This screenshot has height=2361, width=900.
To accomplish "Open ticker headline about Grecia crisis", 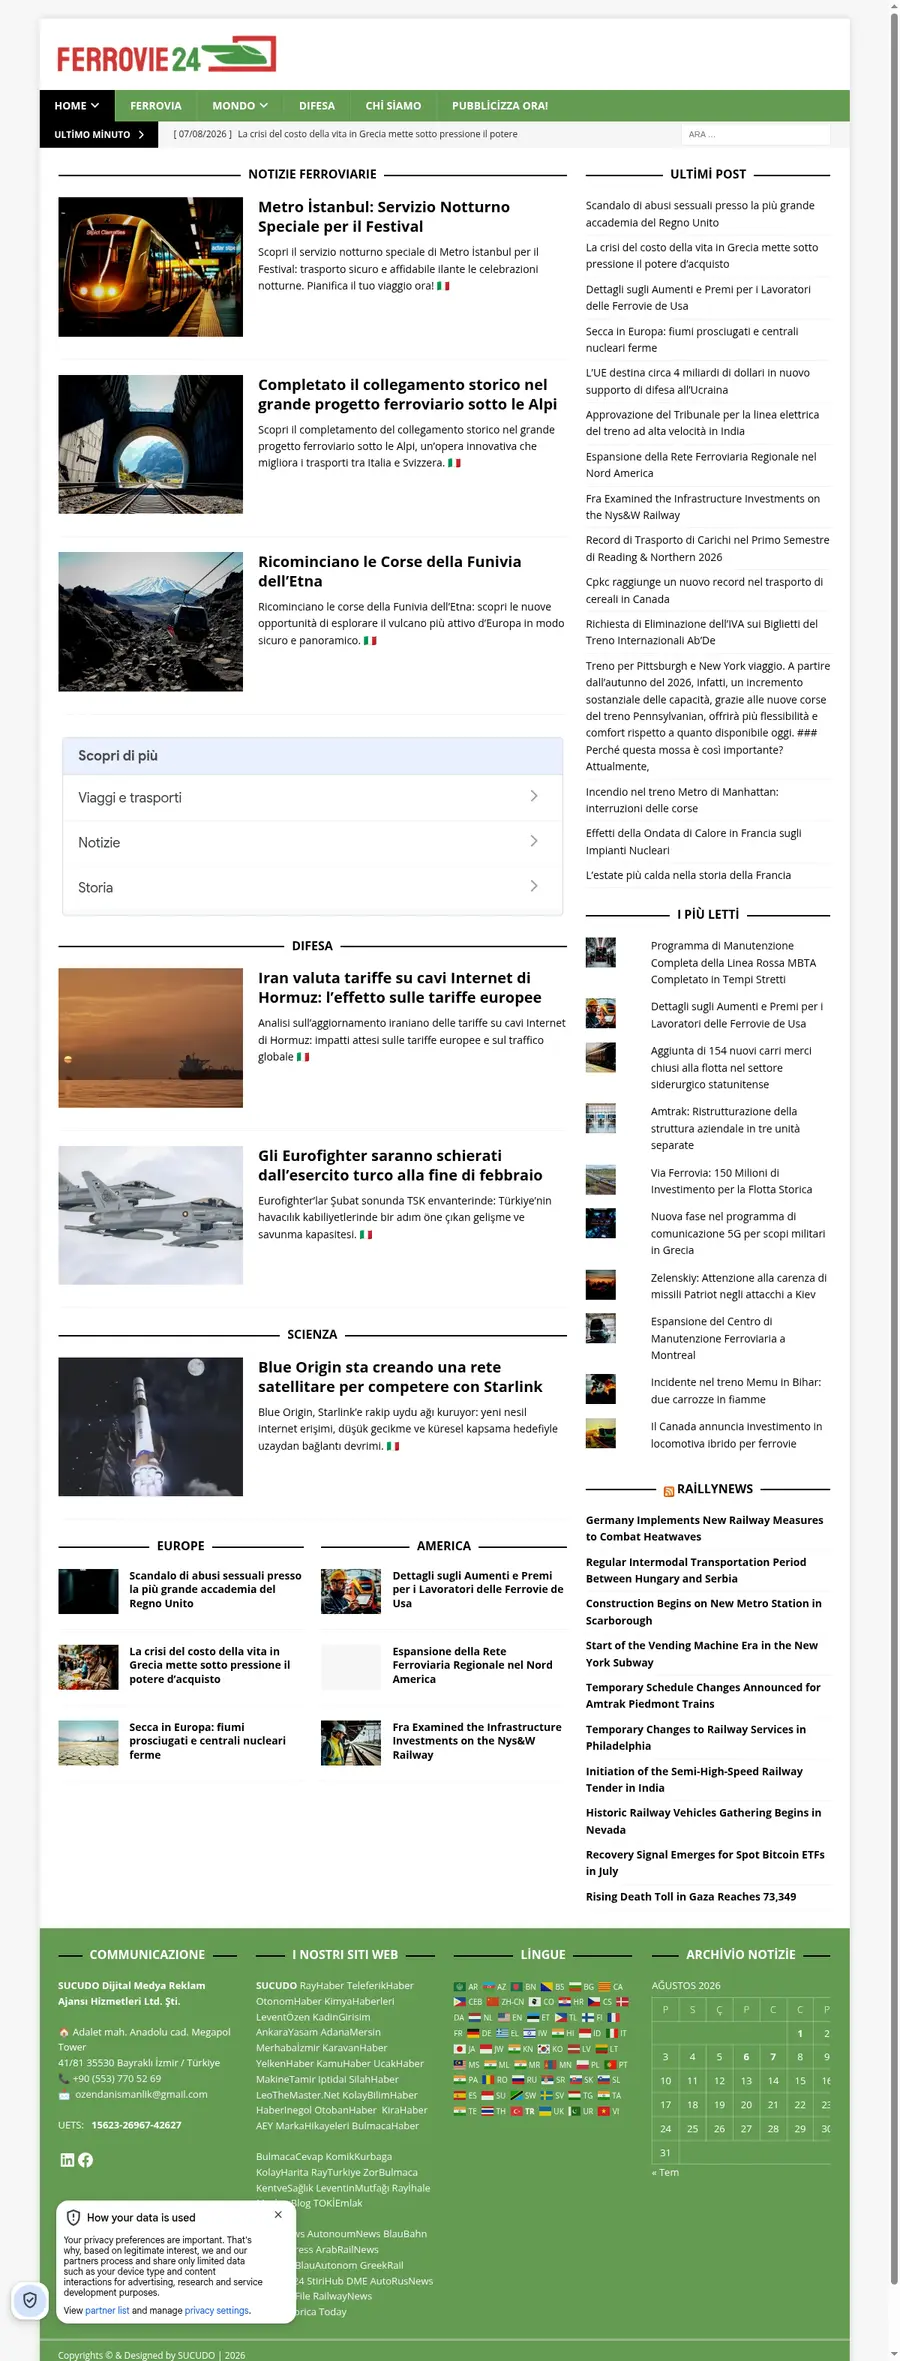I will click(377, 134).
